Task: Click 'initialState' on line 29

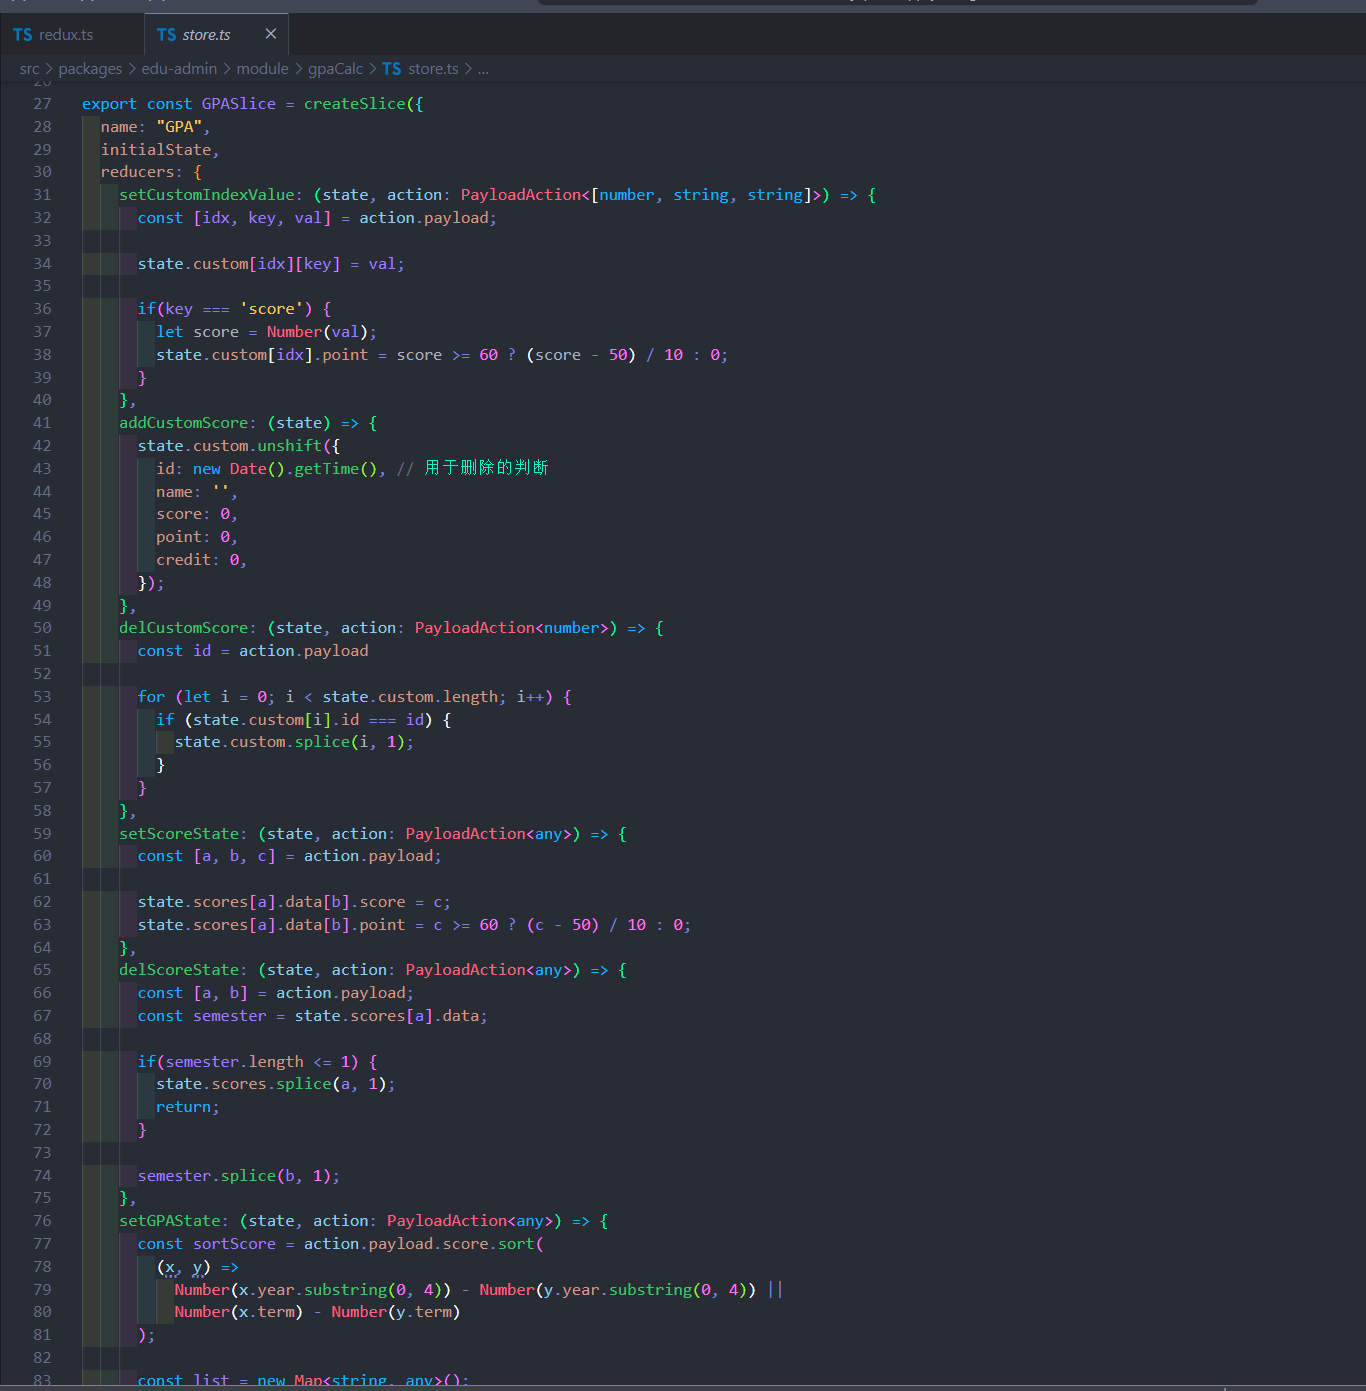Action: [156, 150]
